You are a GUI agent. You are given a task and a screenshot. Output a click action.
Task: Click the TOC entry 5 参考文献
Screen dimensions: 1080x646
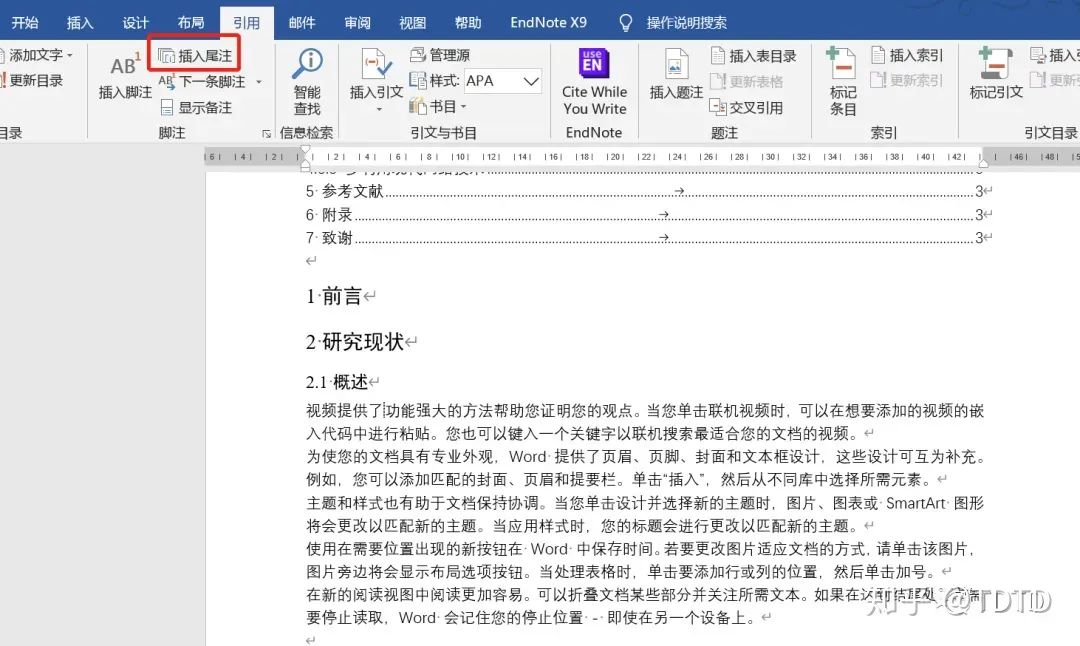click(x=645, y=191)
